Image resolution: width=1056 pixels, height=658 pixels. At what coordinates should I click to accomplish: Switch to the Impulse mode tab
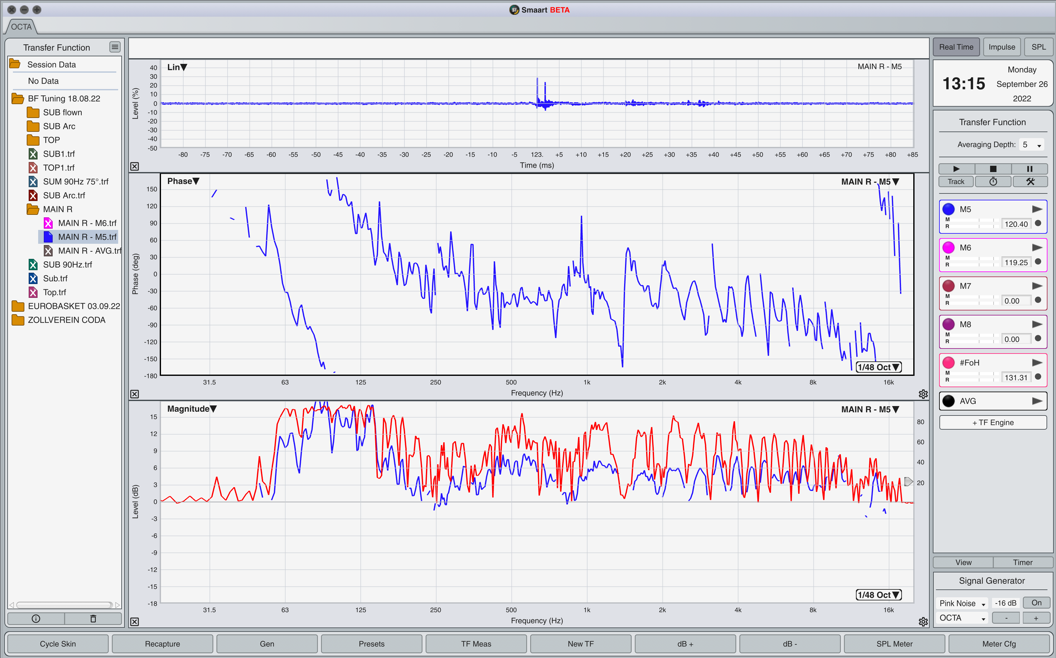point(1001,47)
